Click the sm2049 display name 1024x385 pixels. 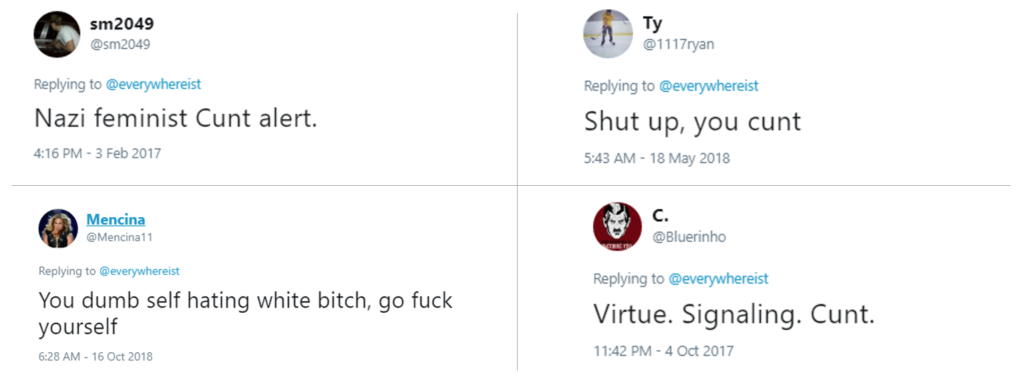121,24
